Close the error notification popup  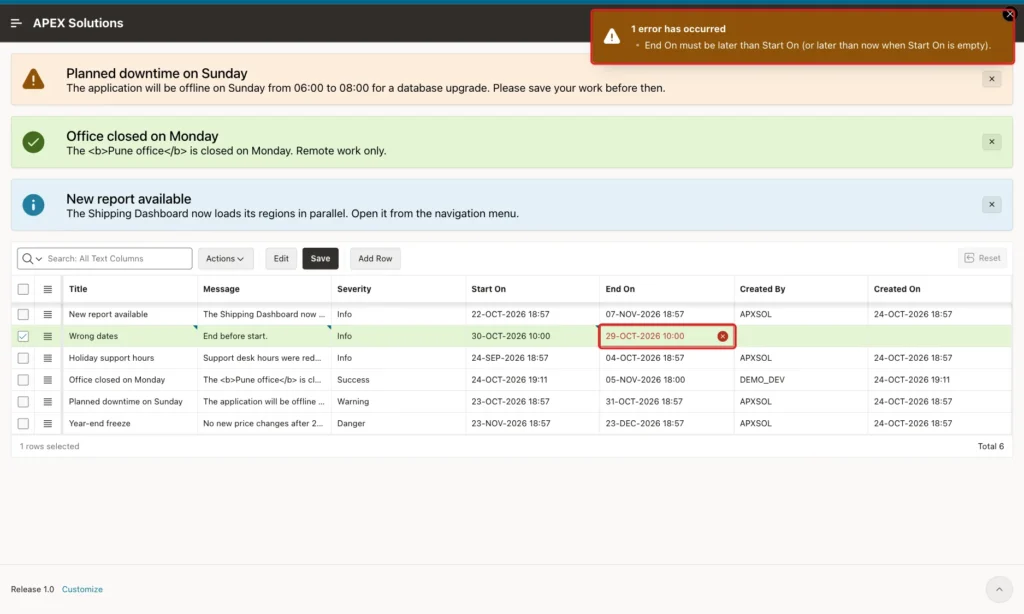click(1009, 14)
